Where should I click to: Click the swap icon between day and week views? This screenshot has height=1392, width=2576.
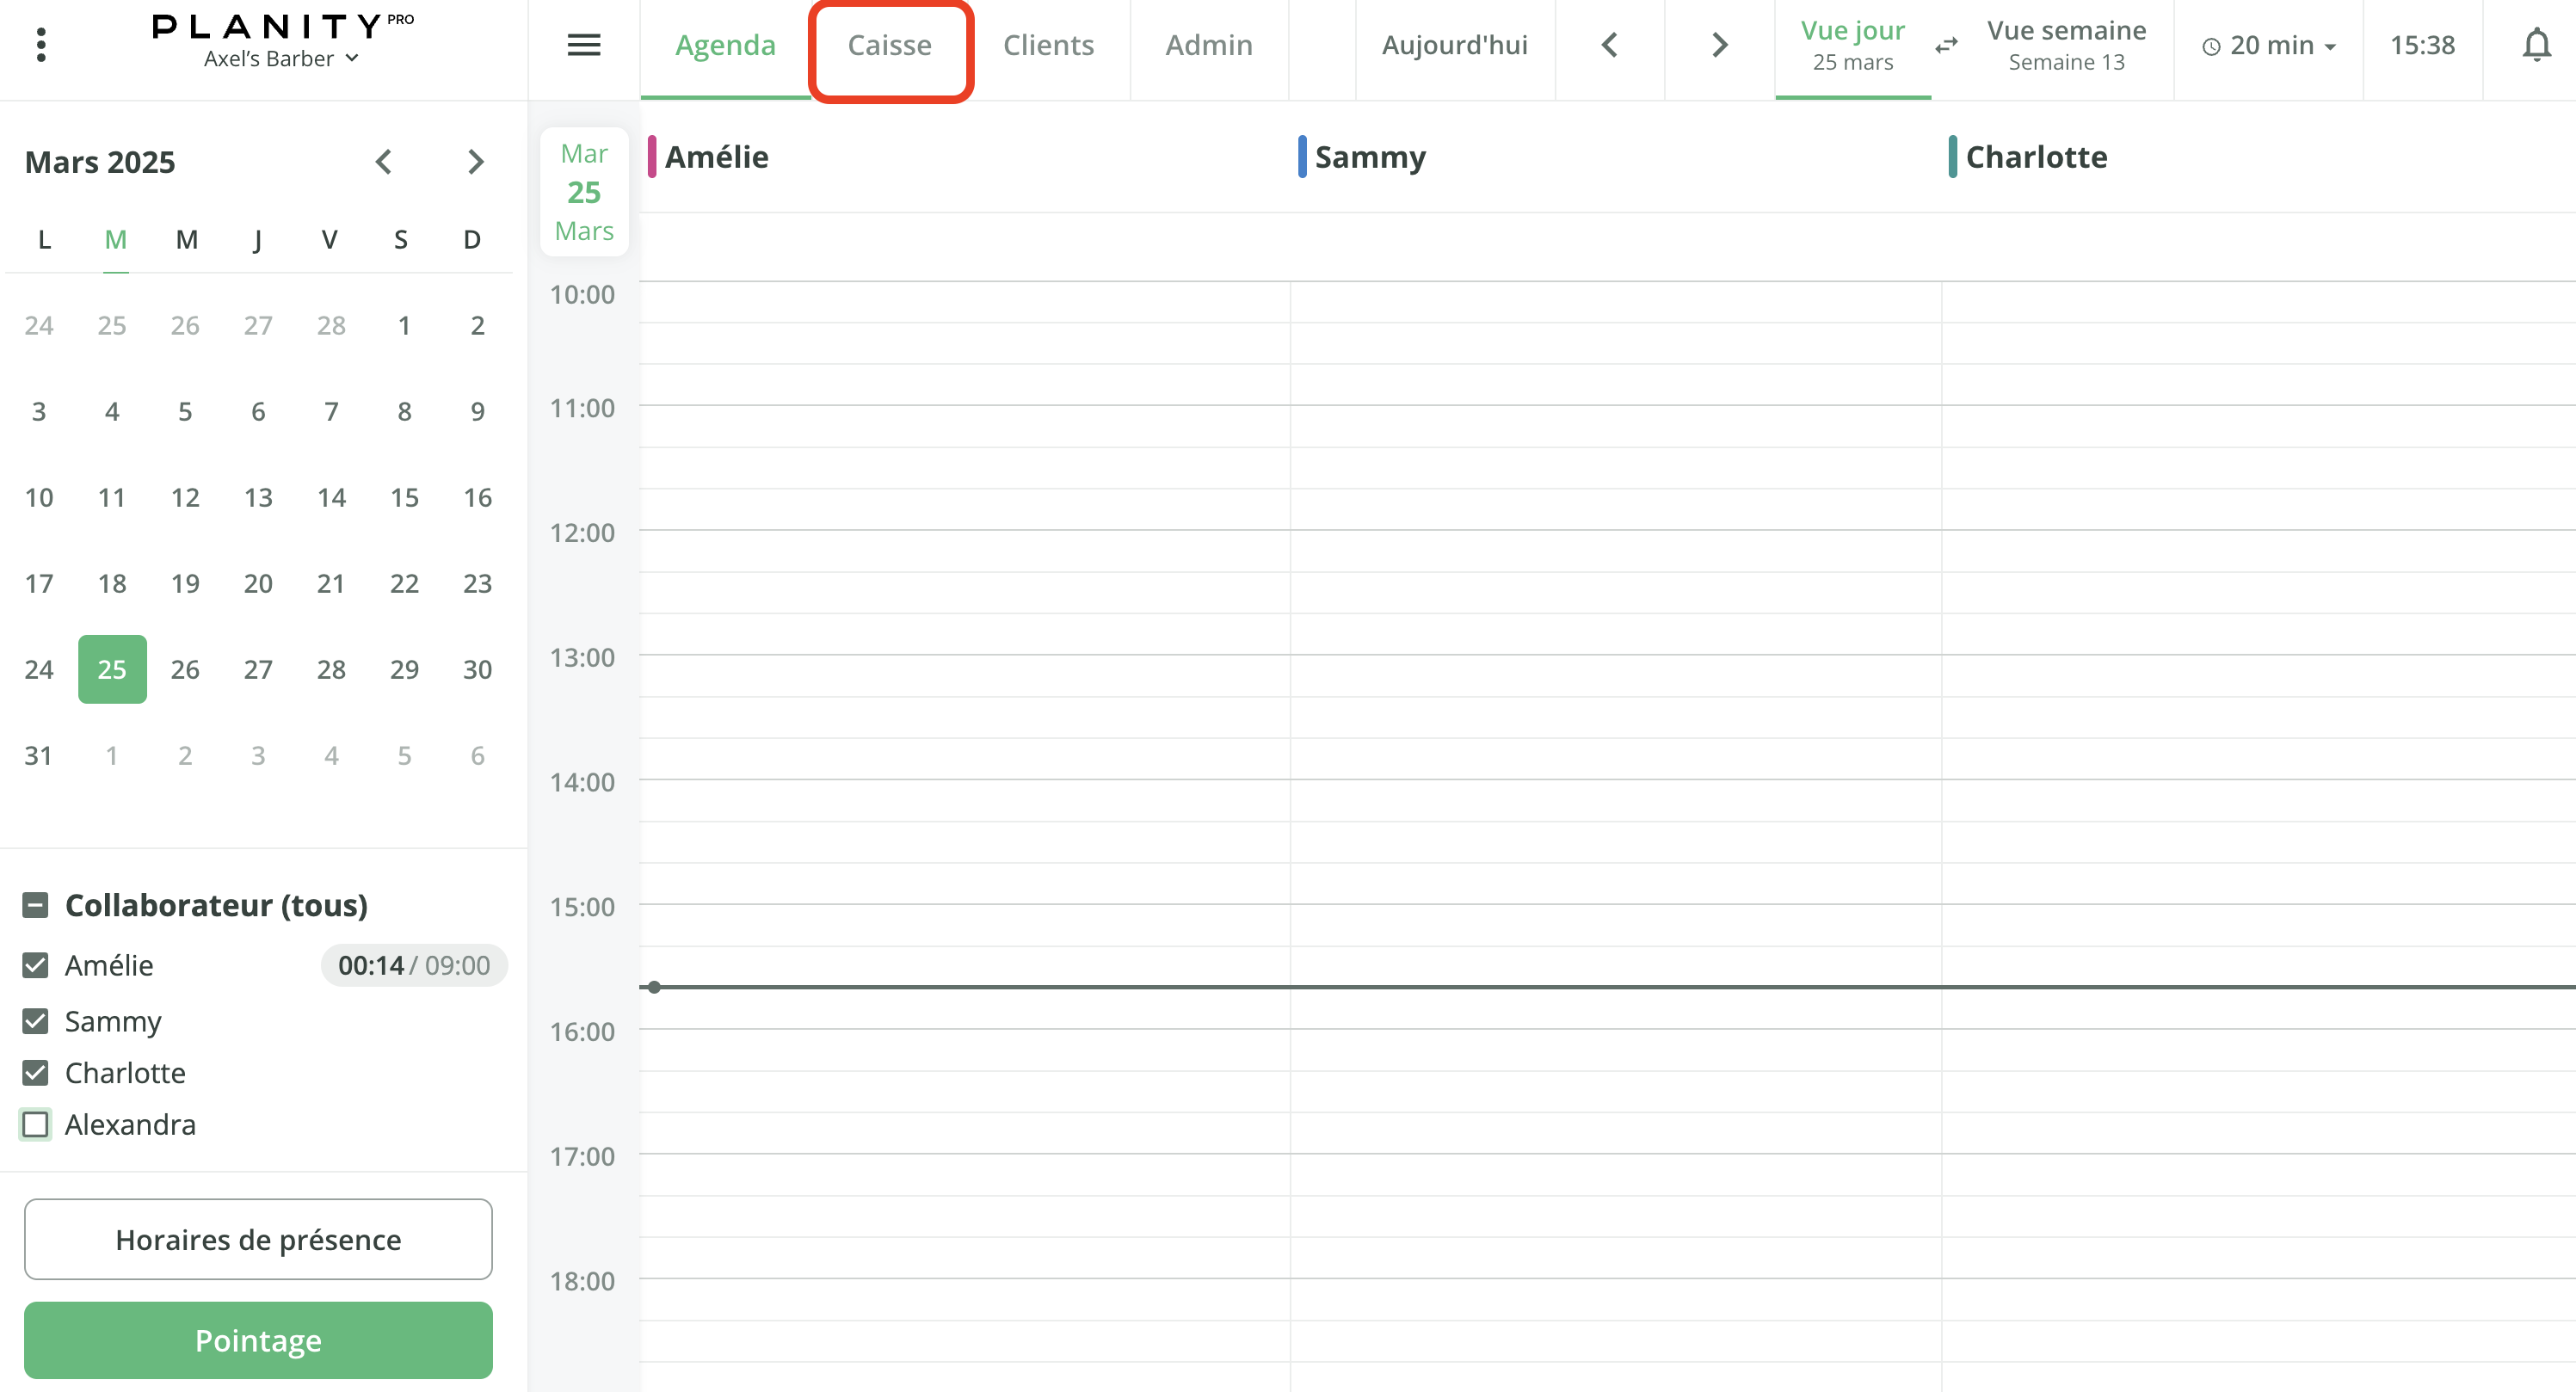(x=1947, y=45)
